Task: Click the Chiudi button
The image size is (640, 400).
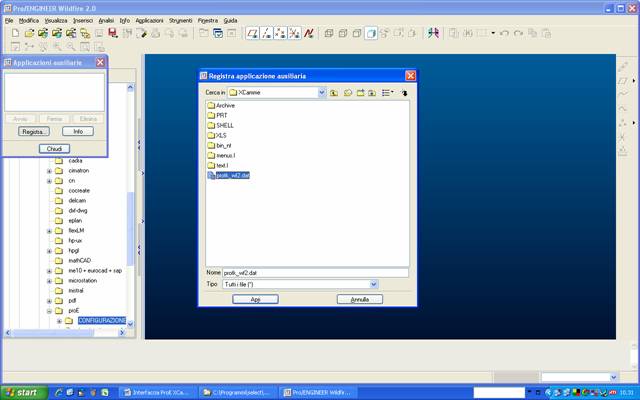Action: [54, 149]
